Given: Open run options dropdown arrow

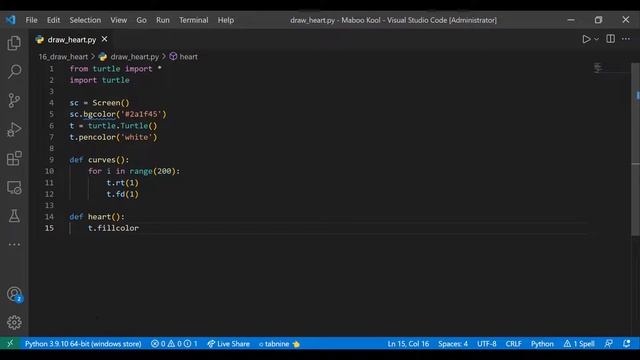Looking at the screenshot, I should 596,39.
